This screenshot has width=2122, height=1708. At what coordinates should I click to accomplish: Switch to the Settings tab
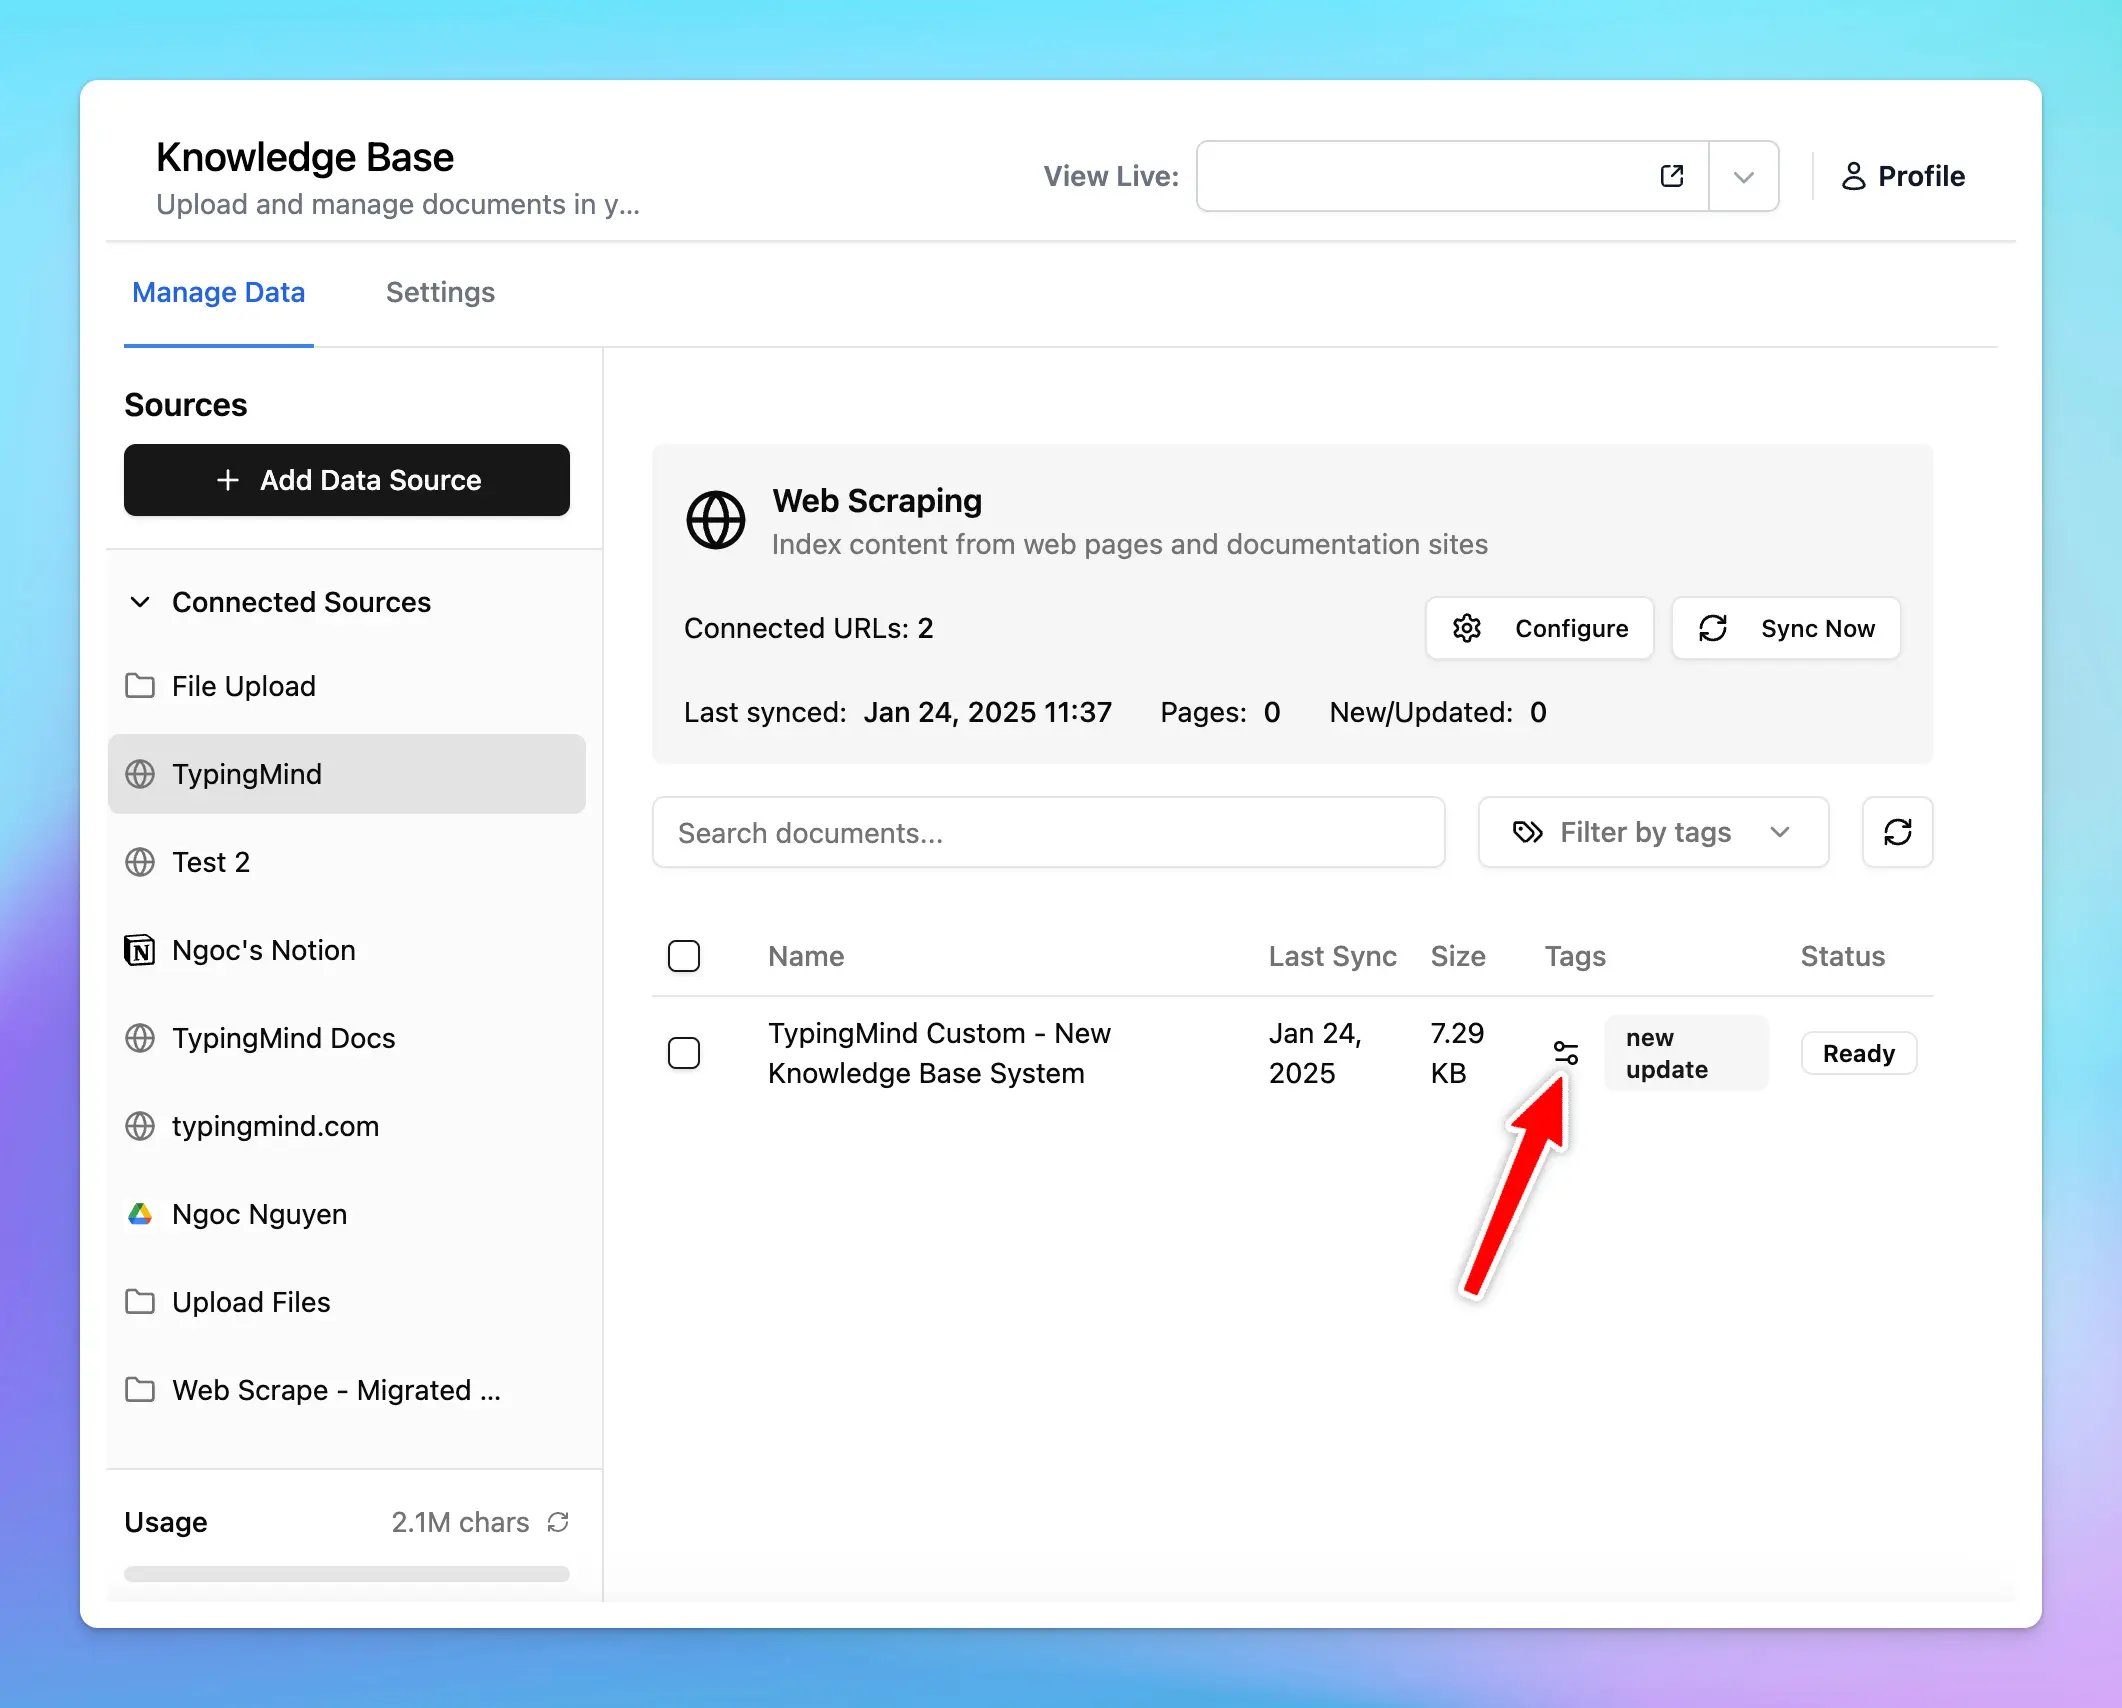coord(440,292)
